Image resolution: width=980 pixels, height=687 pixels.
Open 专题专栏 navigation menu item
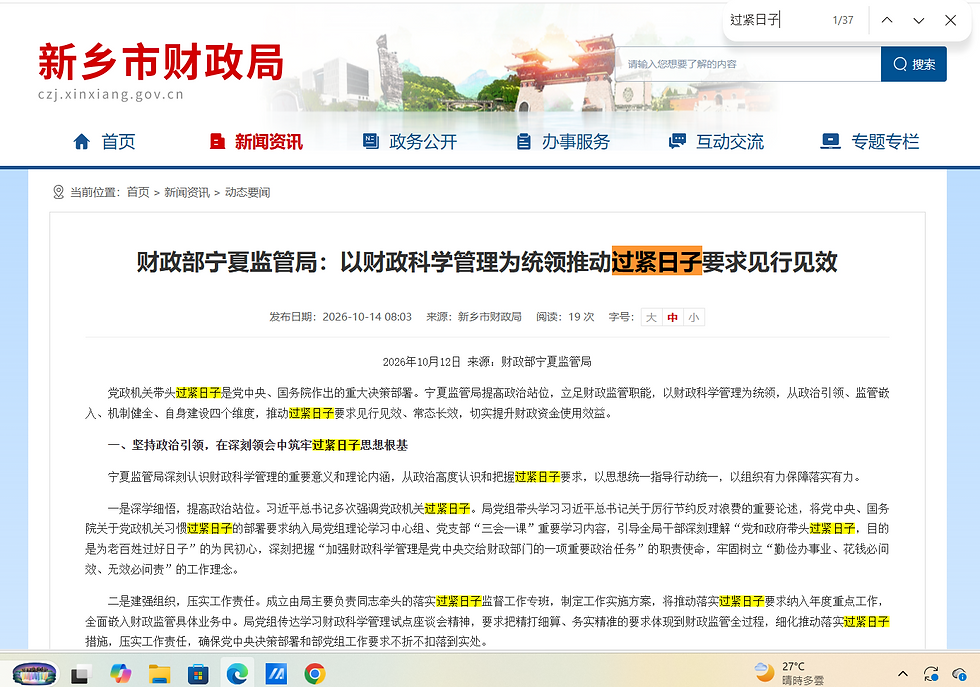pyautogui.click(x=885, y=141)
